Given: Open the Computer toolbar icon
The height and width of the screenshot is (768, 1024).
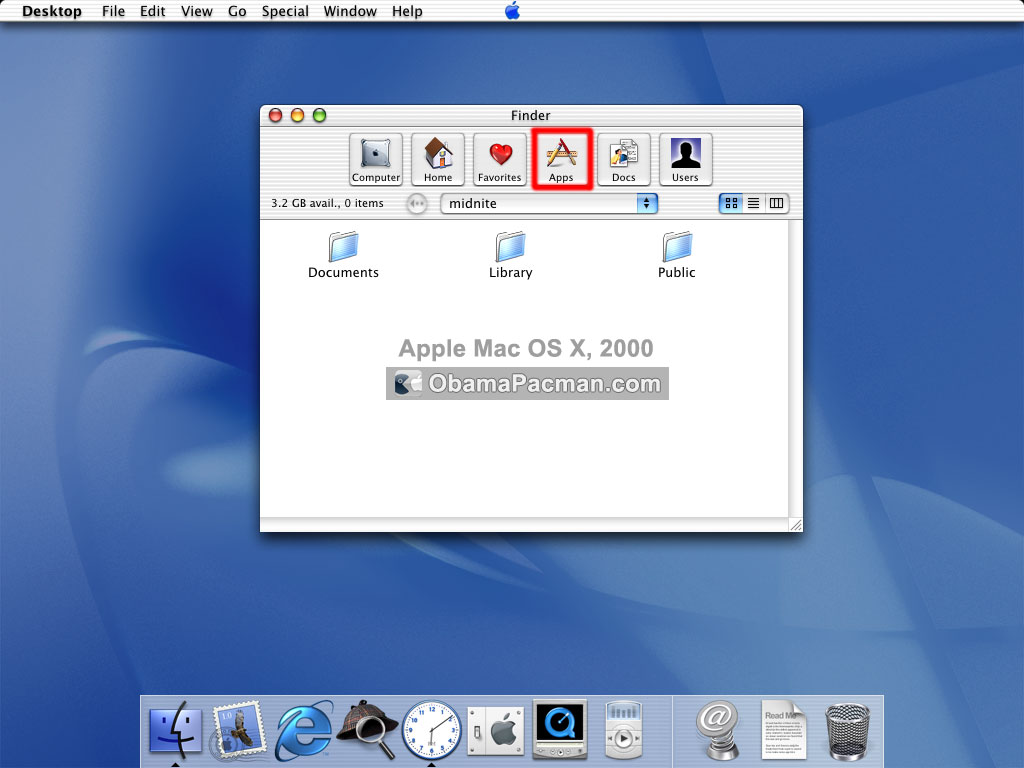Looking at the screenshot, I should coord(376,159).
